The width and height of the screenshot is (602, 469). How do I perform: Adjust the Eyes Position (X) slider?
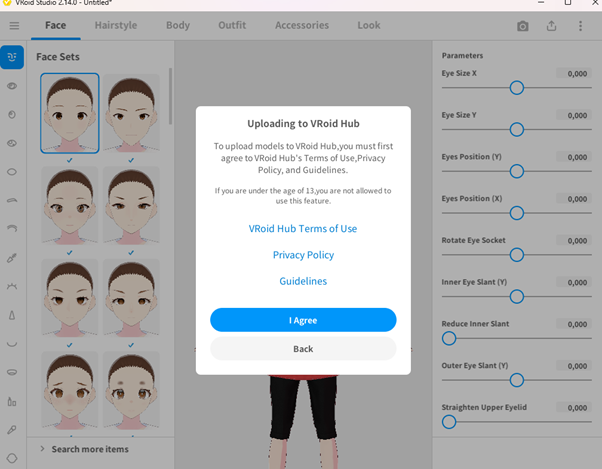pyautogui.click(x=516, y=213)
